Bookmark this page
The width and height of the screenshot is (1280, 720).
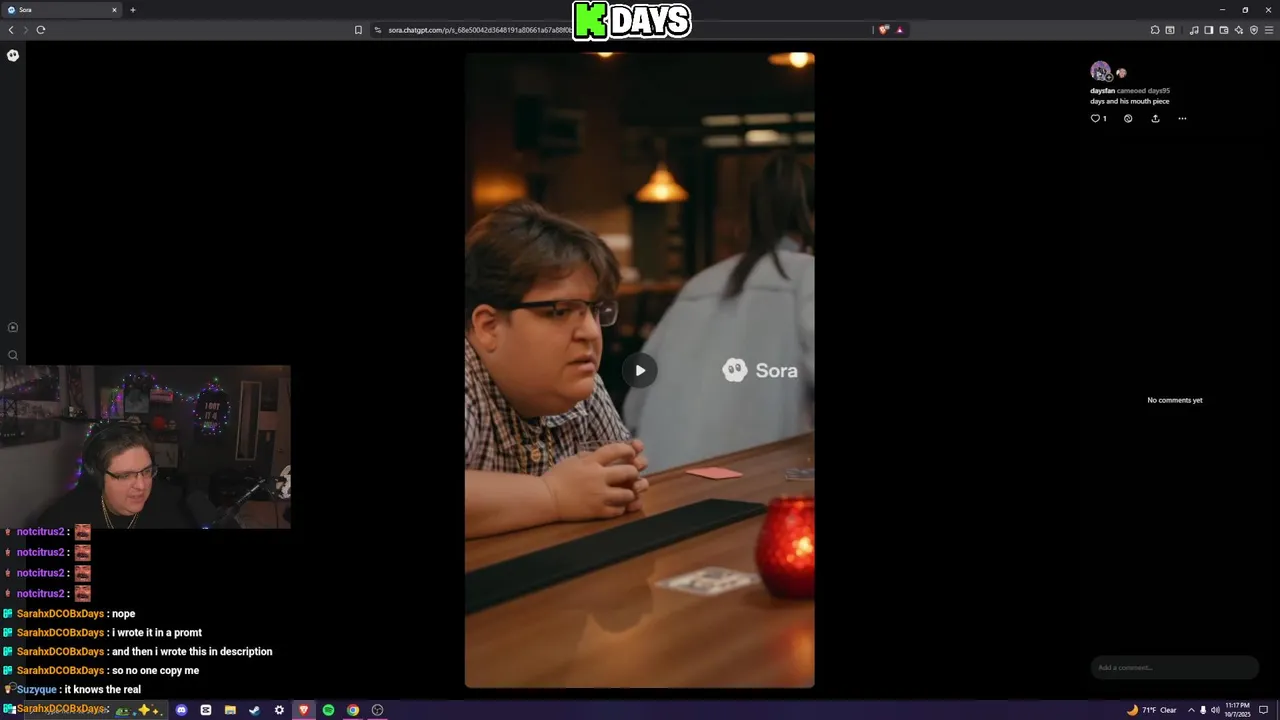pyautogui.click(x=358, y=30)
